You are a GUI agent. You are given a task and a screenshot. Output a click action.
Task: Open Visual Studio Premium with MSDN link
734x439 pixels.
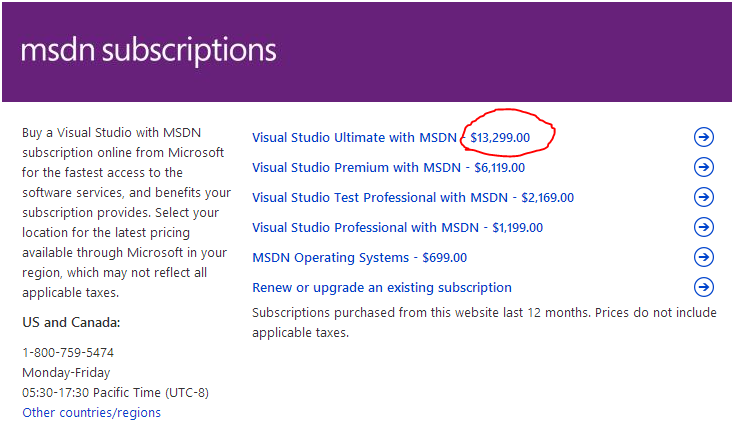[x=356, y=167]
